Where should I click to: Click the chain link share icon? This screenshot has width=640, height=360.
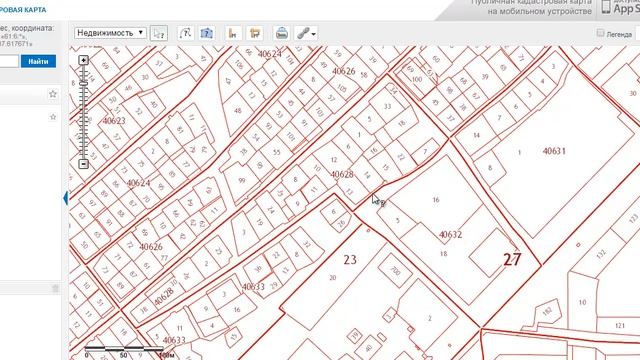(303, 33)
